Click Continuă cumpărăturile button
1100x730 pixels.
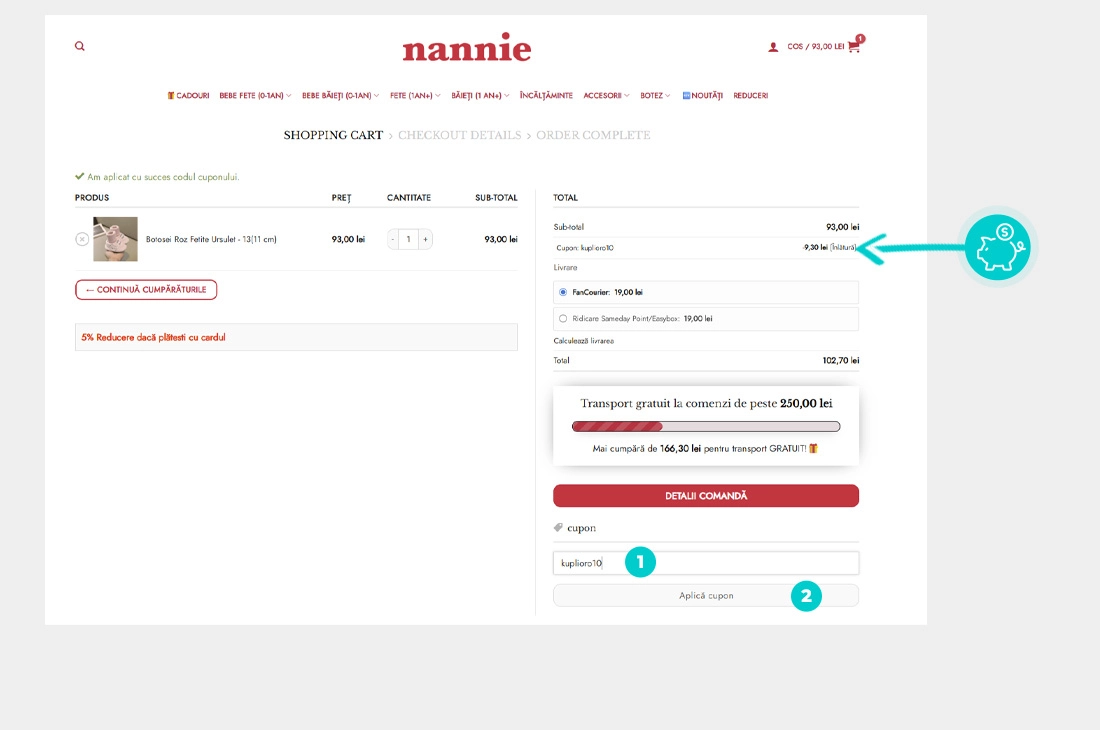[146, 290]
